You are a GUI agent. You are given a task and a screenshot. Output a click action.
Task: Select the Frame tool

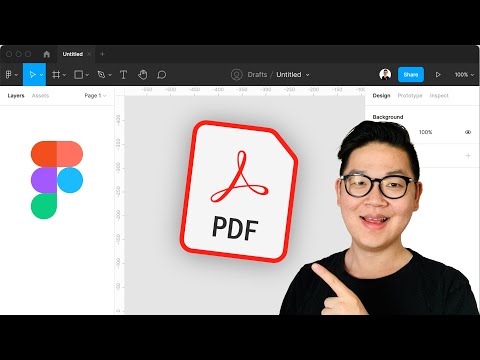pyautogui.click(x=56, y=75)
